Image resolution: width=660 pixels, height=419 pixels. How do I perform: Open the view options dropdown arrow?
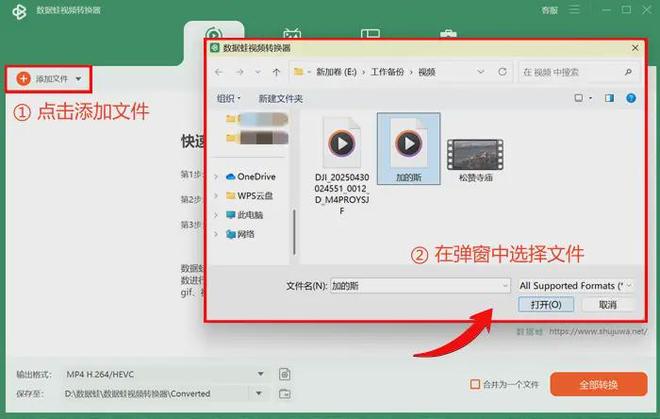[x=590, y=98]
